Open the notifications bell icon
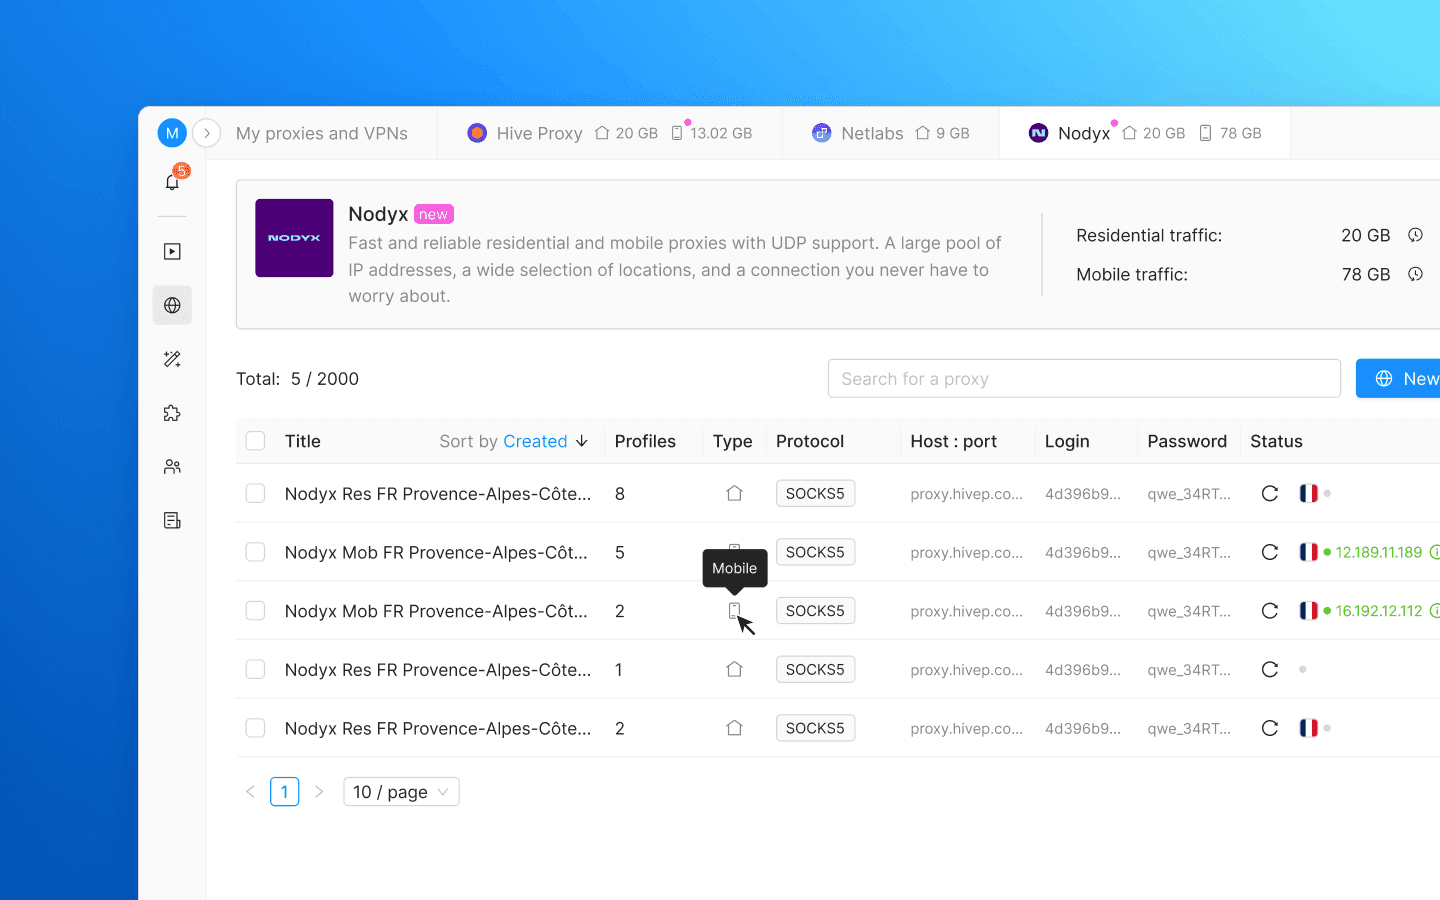The height and width of the screenshot is (900, 1440). 172,182
